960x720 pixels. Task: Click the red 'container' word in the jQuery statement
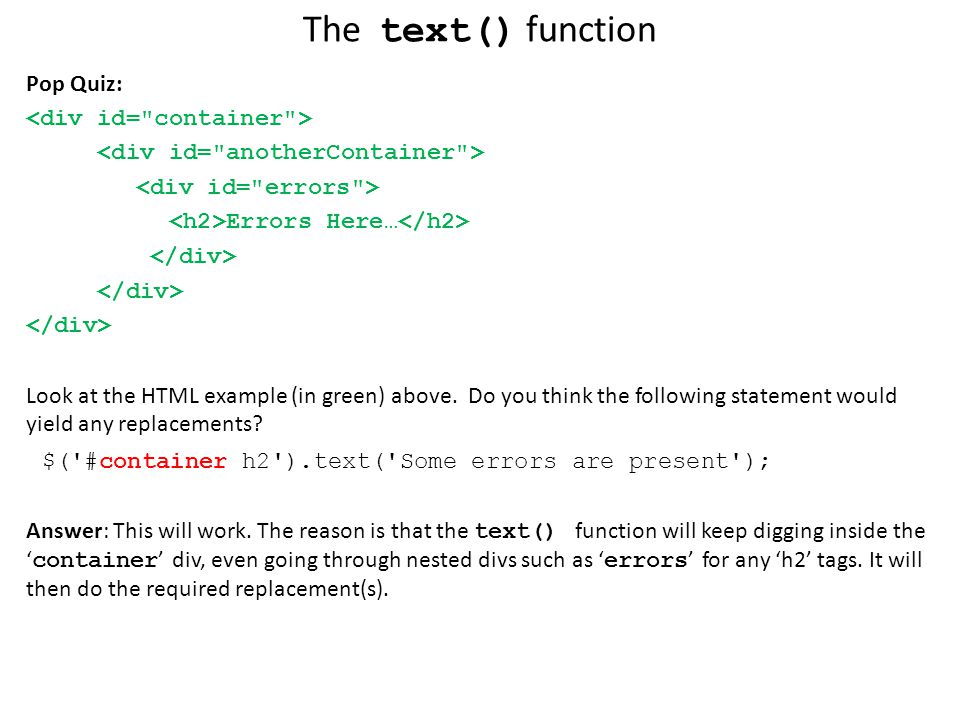163,460
